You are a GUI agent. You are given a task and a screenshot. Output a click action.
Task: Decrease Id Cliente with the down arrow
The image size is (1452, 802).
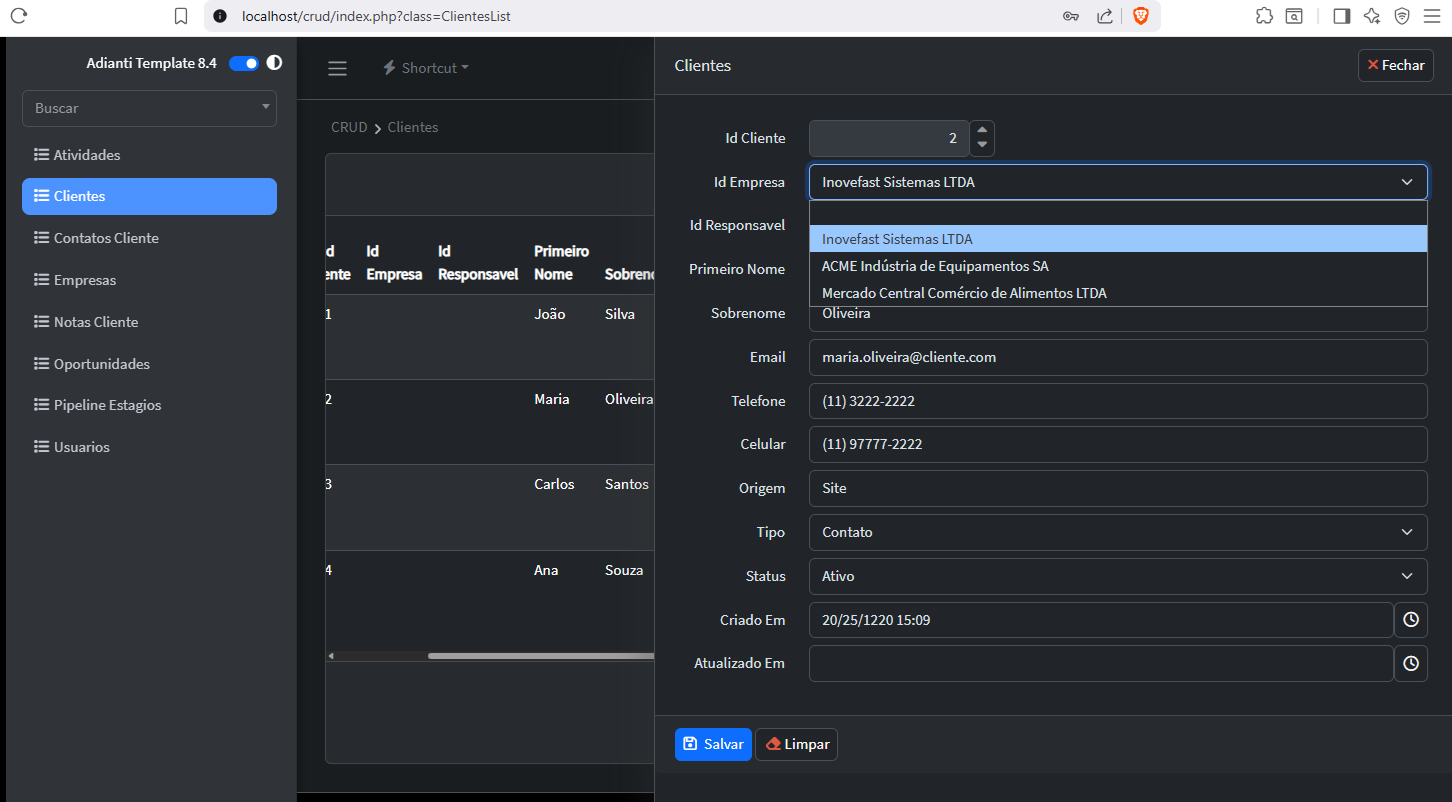point(982,147)
